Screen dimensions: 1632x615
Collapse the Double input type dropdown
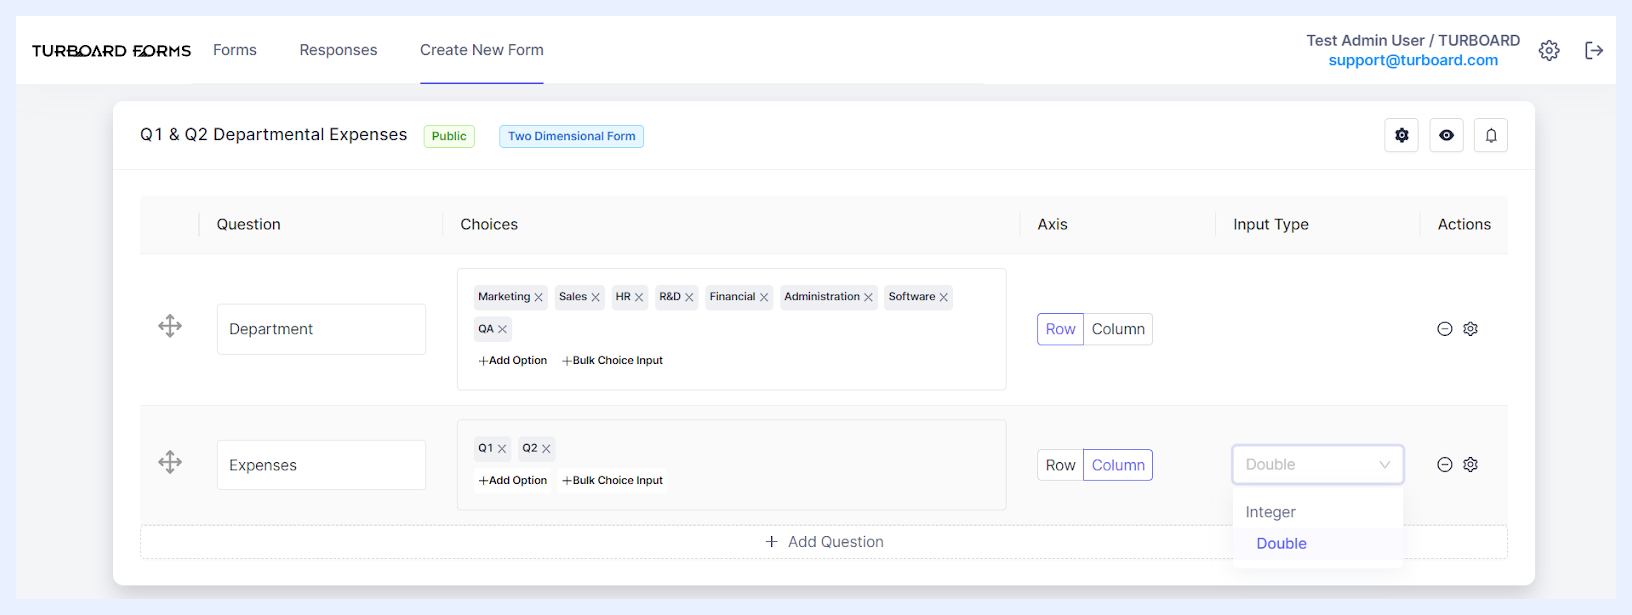(1318, 465)
